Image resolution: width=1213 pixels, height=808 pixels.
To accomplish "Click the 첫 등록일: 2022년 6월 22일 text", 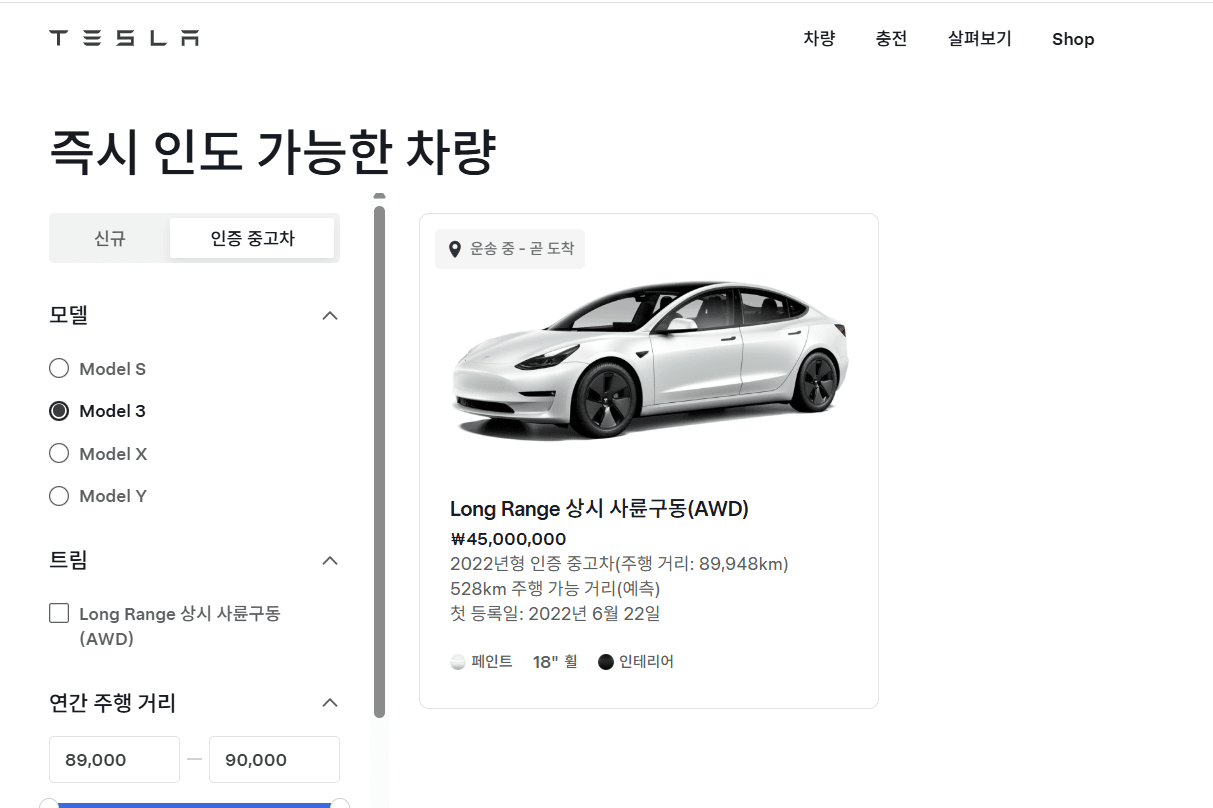I will point(555,613).
